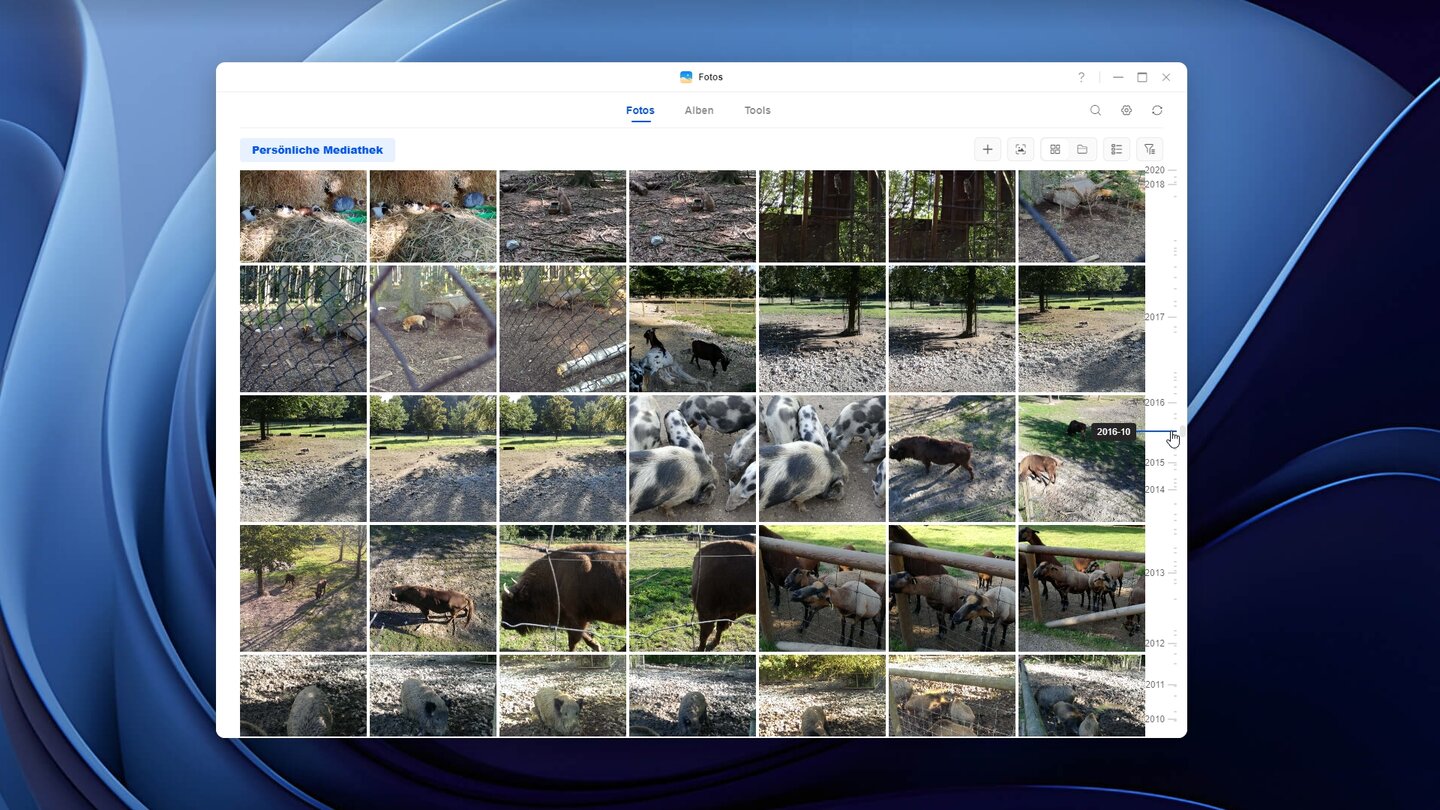Click the Persönliche Mediathek button

click(317, 150)
